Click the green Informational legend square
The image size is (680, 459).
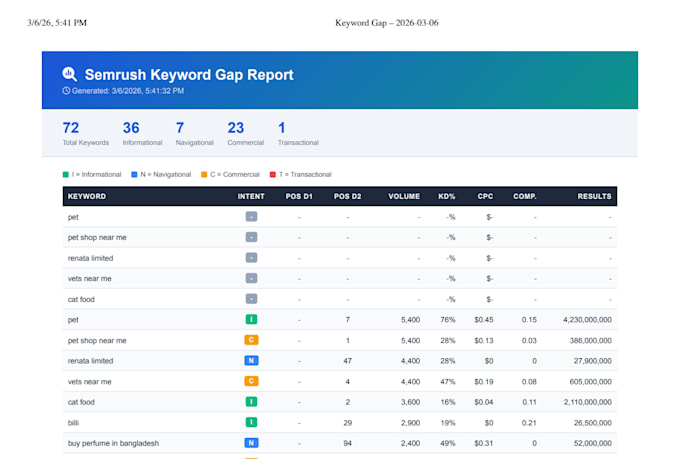click(65, 174)
